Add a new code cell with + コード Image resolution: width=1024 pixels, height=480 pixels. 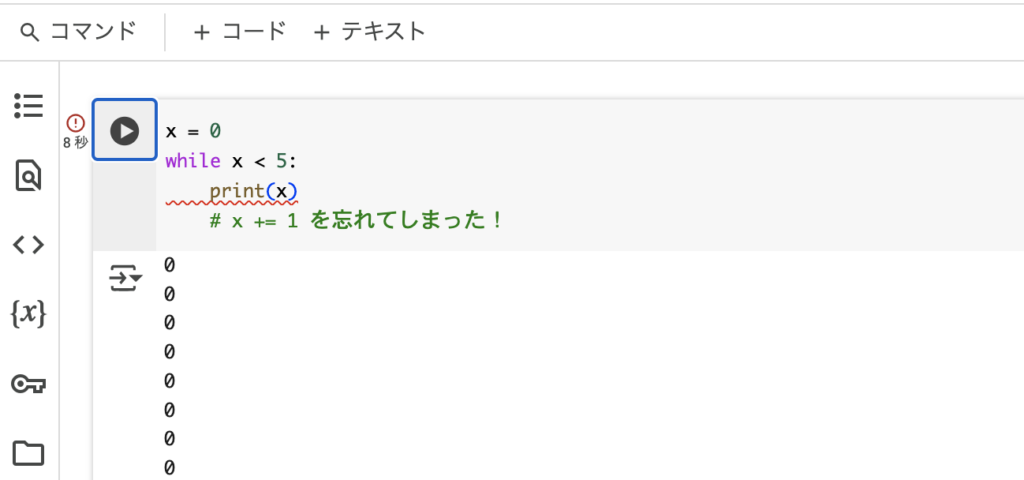(240, 31)
